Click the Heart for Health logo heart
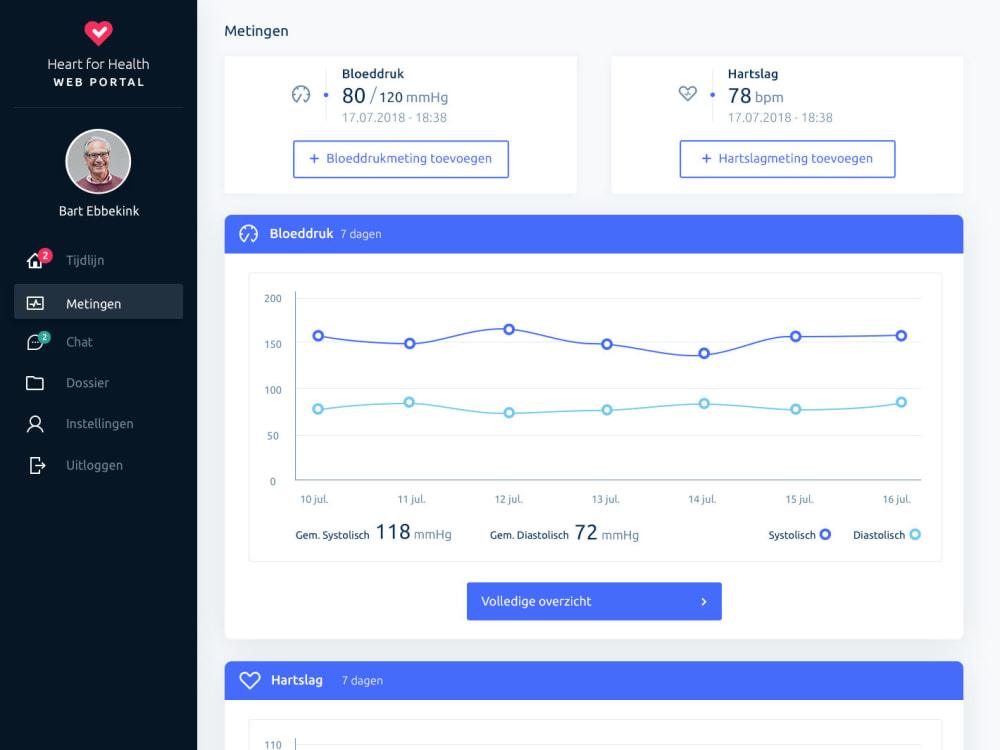Screen dimensions: 1000x750 coord(98,33)
